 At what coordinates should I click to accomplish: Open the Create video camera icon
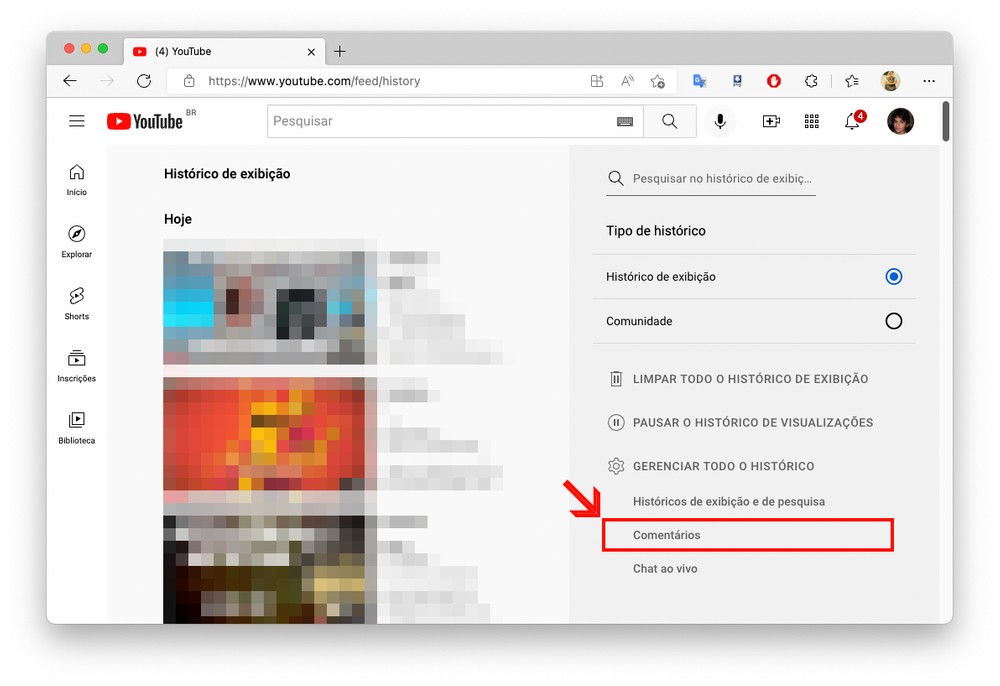point(771,121)
